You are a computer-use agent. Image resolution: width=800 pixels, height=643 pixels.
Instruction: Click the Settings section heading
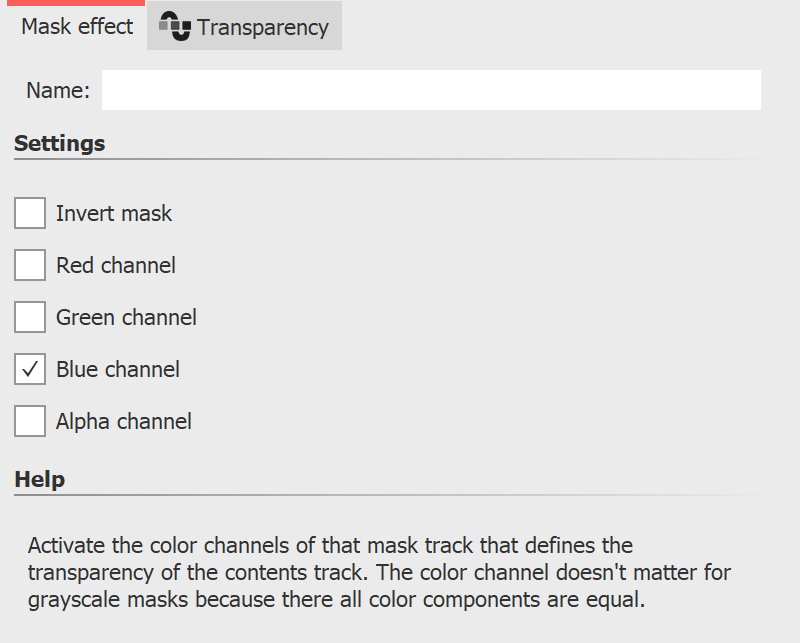click(59, 143)
